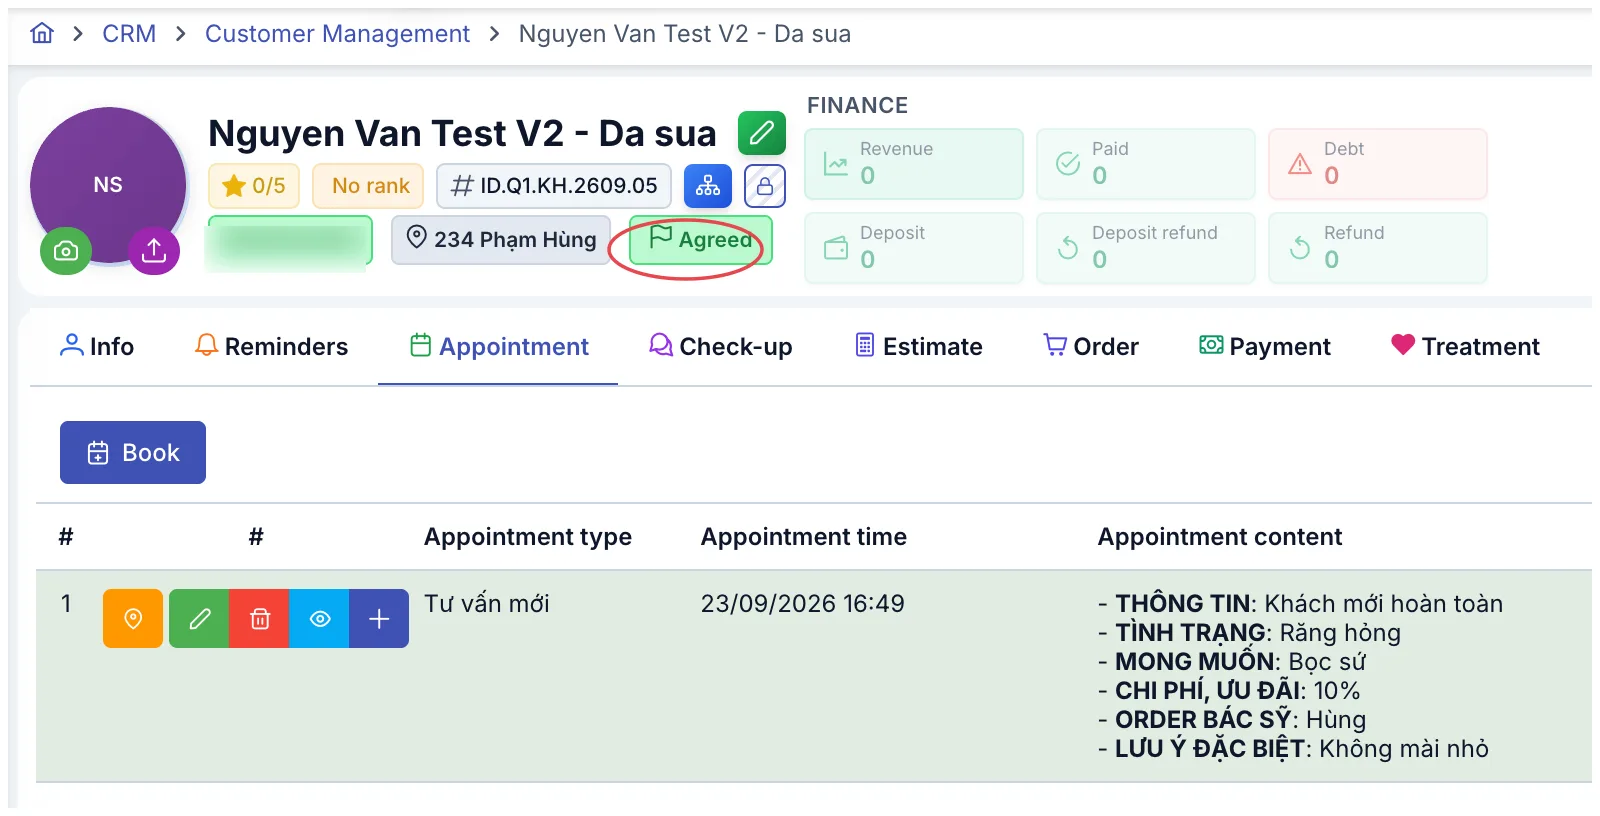Click 234 Phạm Hùng address tag
Viewport: 1600px width, 816px height.
[501, 240]
